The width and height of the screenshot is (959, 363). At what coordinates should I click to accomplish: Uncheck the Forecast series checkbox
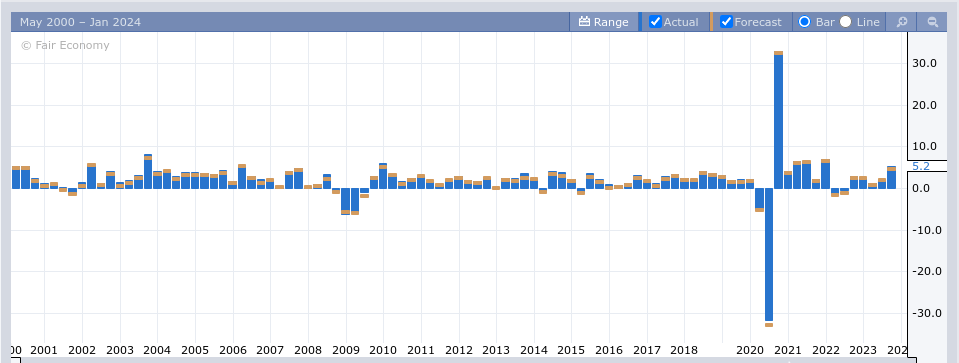(726, 22)
